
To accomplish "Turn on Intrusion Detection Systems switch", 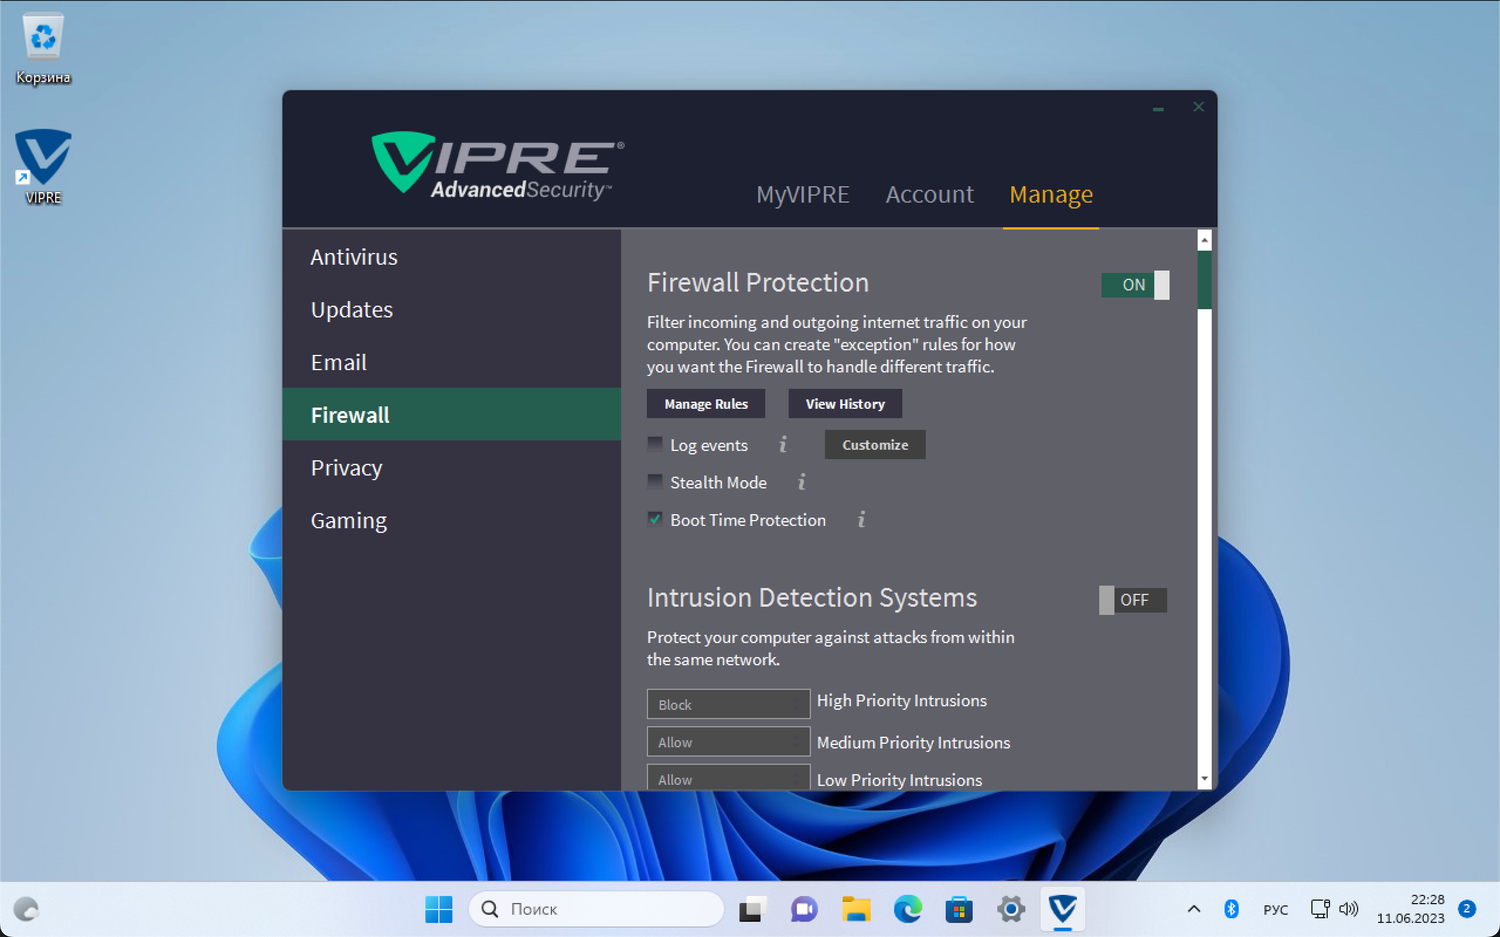I will 1133,600.
